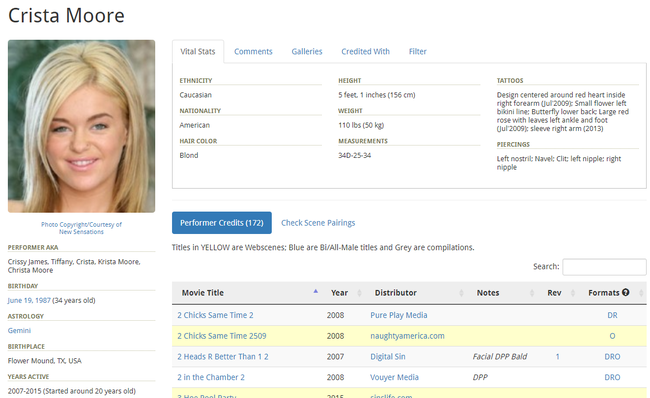Sort the table by Distributor column
Viewport: 650px width, 398px height.
pyautogui.click(x=417, y=293)
